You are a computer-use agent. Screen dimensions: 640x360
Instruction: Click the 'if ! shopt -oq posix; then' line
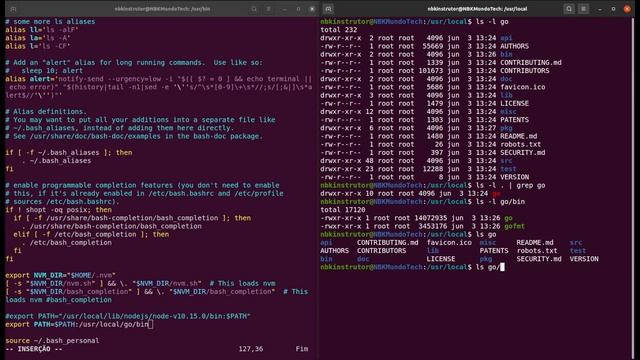point(58,210)
